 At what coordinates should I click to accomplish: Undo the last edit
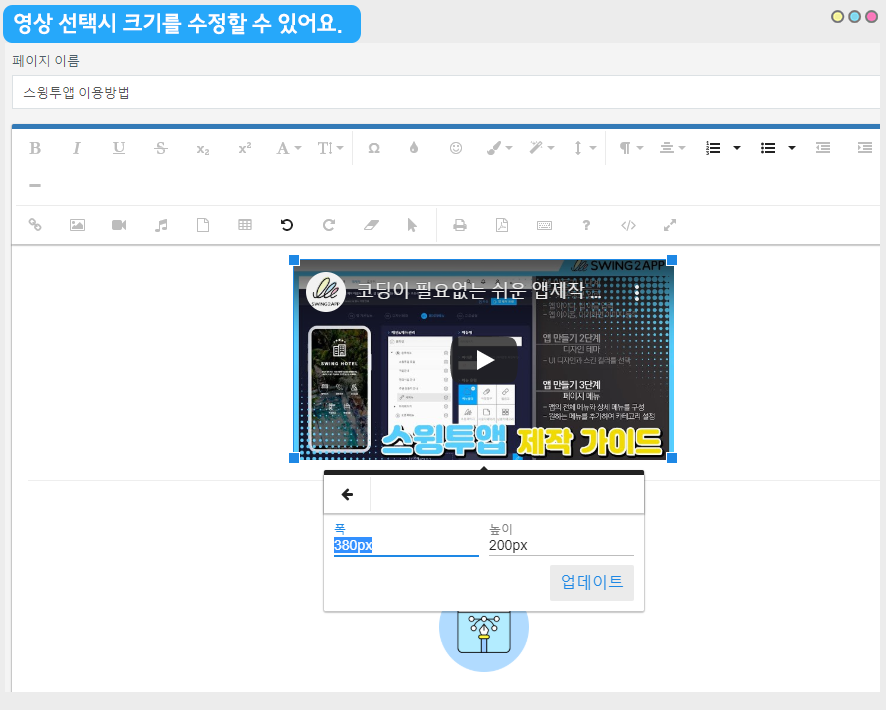287,225
